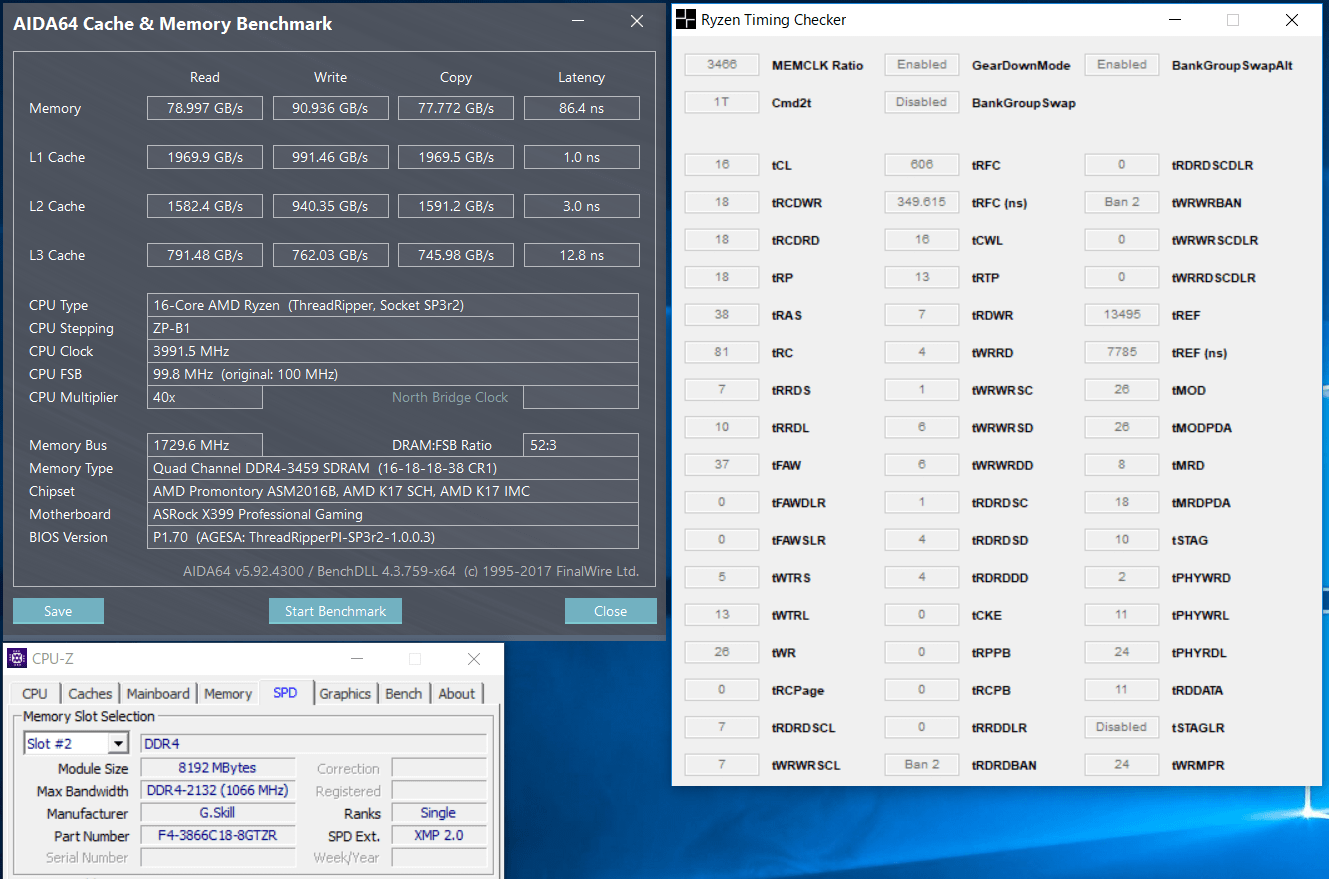Click the Memory Copy value 77.772 GB/s
This screenshot has height=879, width=1329.
[456, 108]
